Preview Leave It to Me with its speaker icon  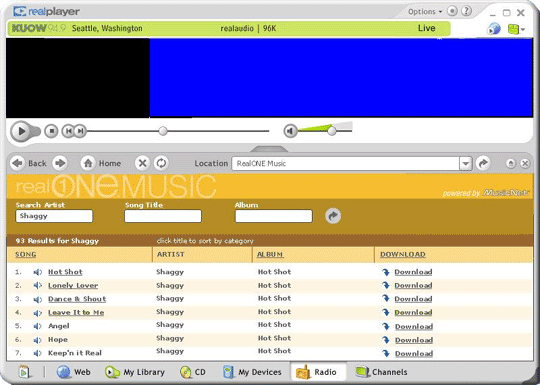(38, 313)
